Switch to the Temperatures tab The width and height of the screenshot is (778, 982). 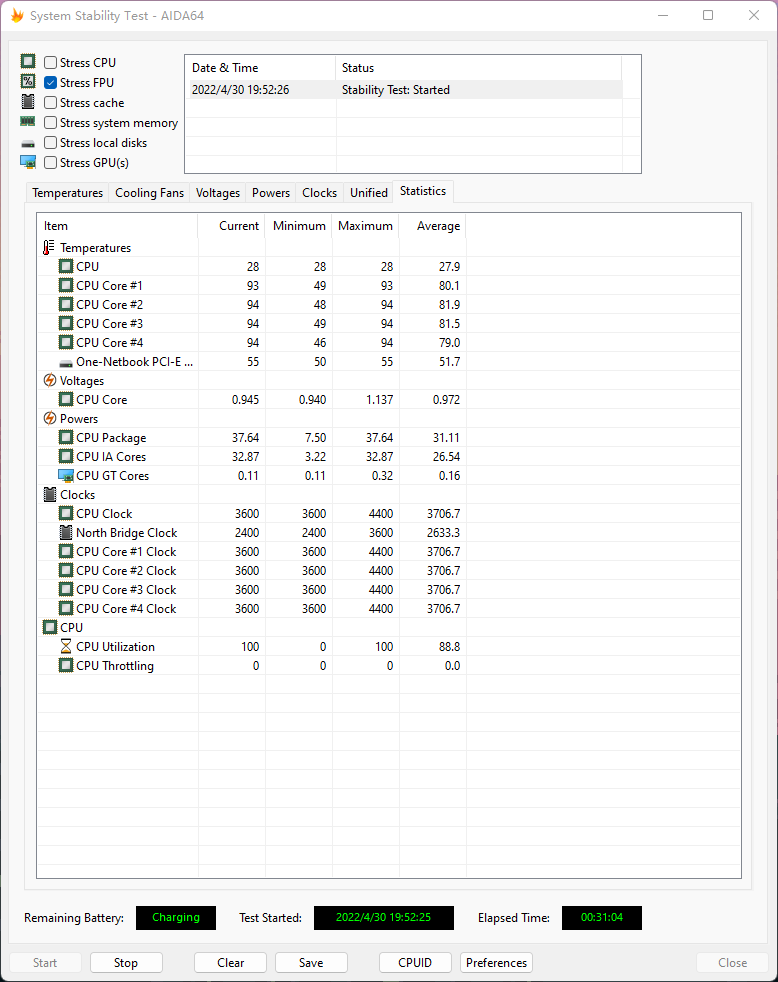pos(67,193)
